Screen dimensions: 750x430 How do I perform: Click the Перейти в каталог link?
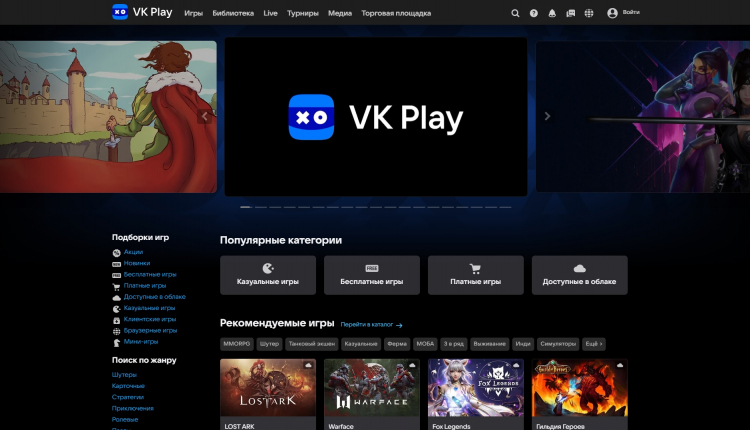(x=370, y=325)
